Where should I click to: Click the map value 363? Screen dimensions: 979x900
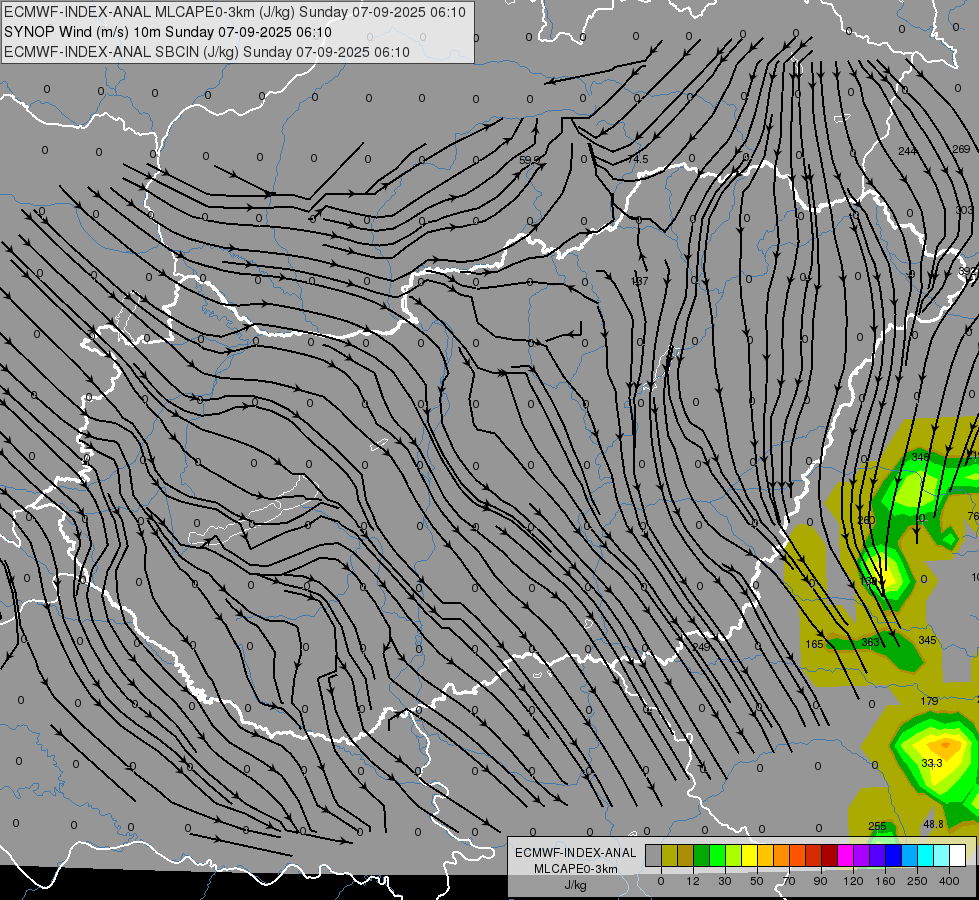point(870,642)
